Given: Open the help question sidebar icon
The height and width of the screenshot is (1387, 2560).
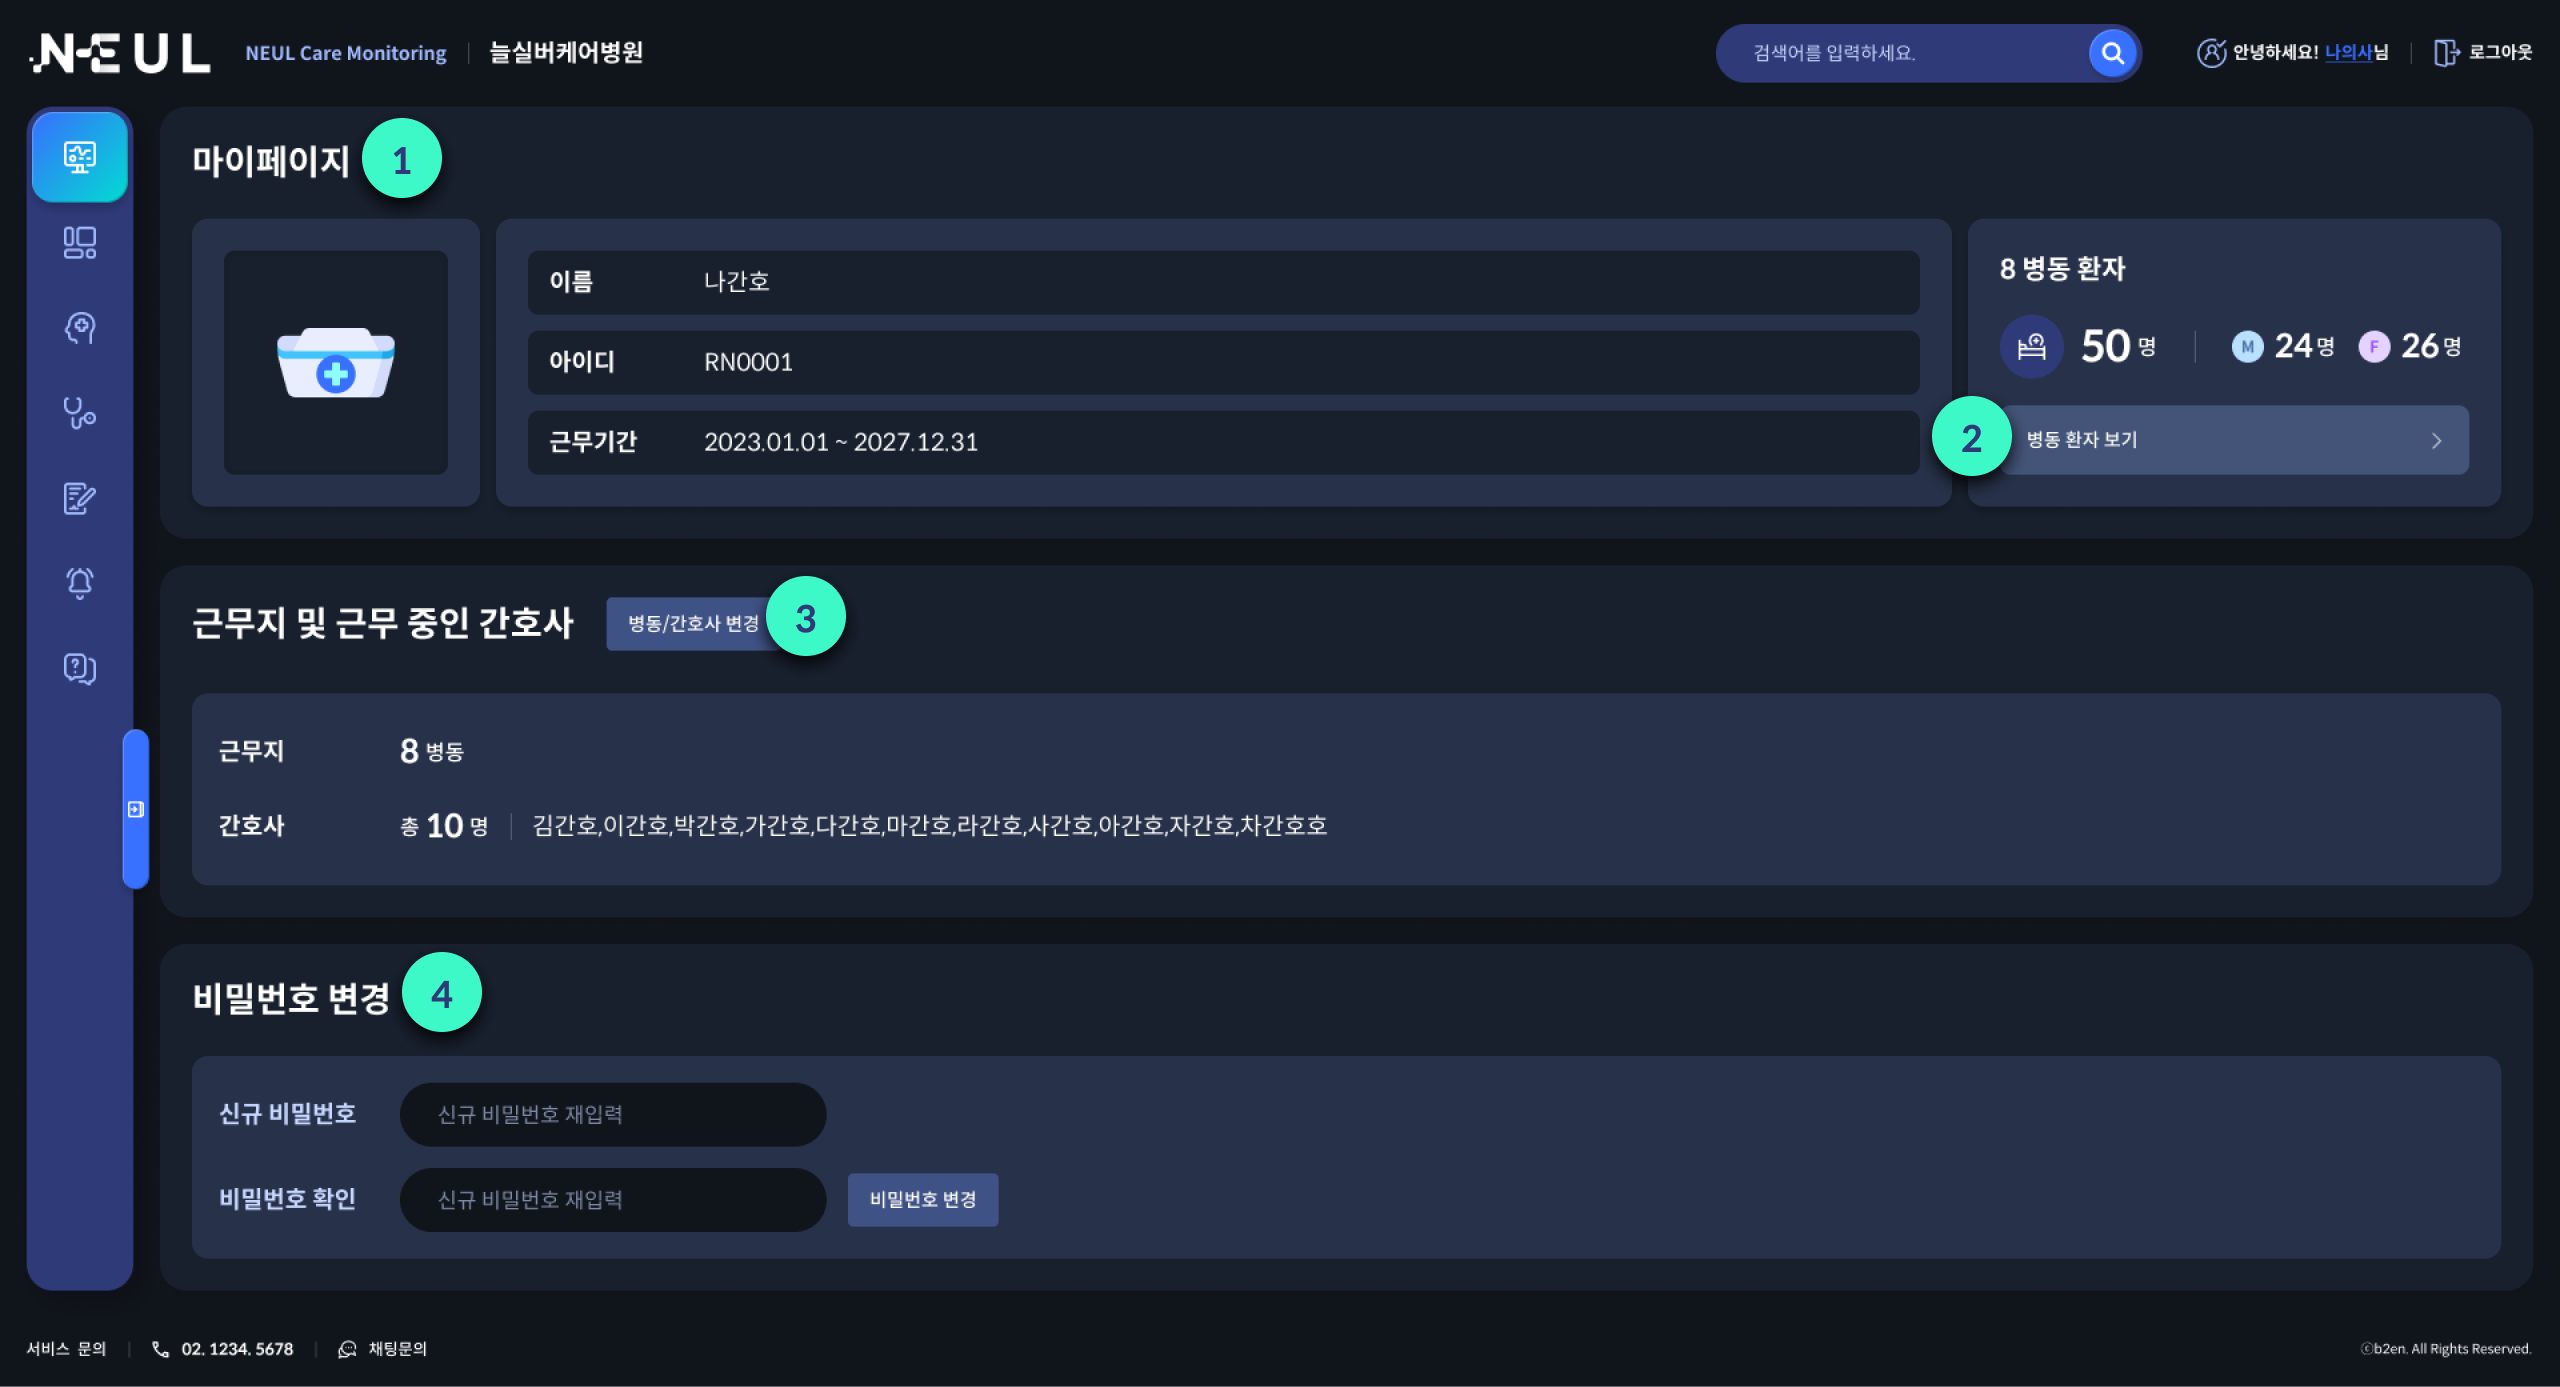Looking at the screenshot, I should point(80,668).
